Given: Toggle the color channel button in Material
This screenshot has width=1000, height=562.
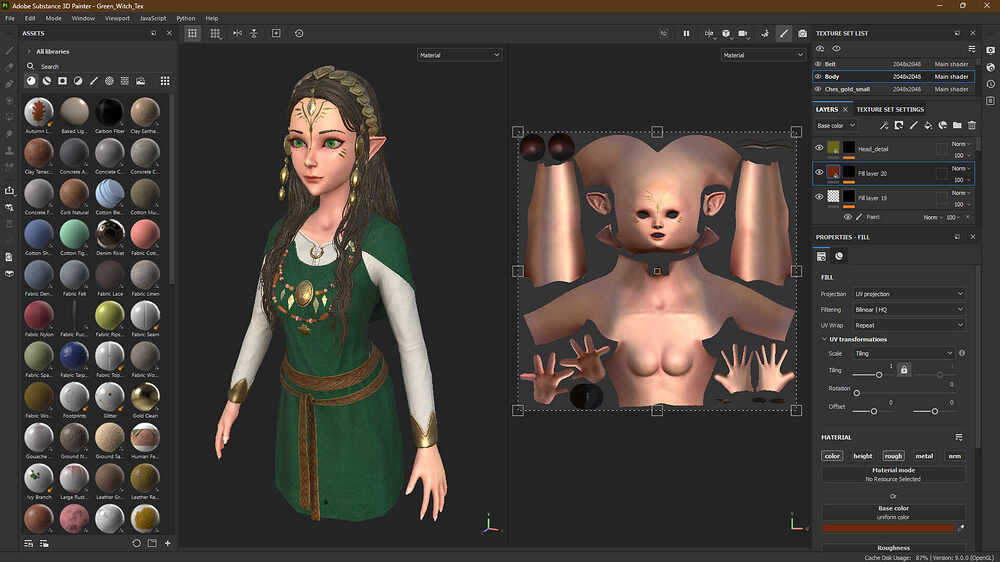Looking at the screenshot, I should coord(832,456).
